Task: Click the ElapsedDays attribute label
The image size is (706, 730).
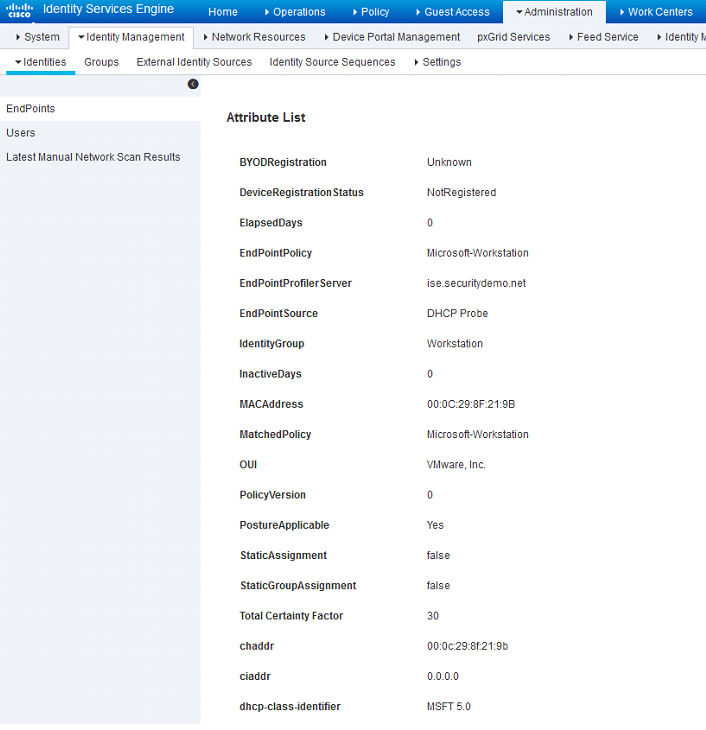Action: point(271,223)
